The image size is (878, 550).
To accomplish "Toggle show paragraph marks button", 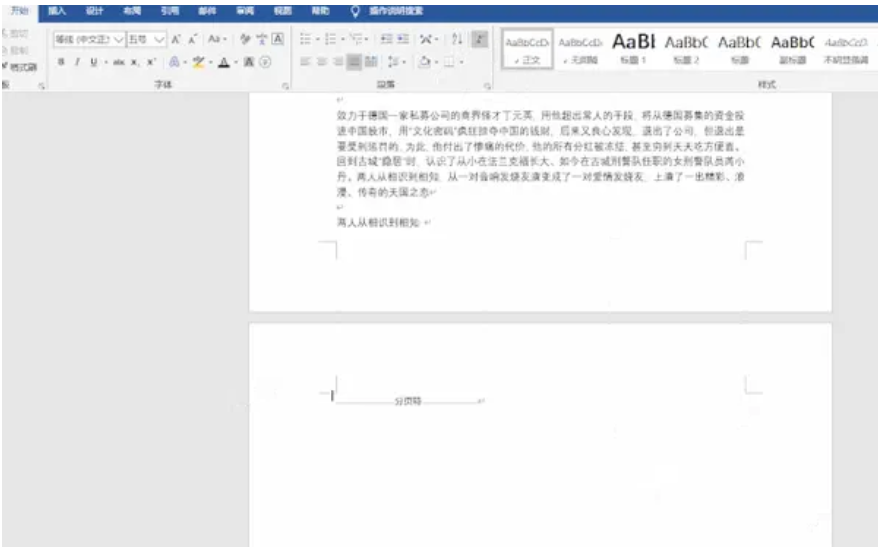I will (x=479, y=40).
